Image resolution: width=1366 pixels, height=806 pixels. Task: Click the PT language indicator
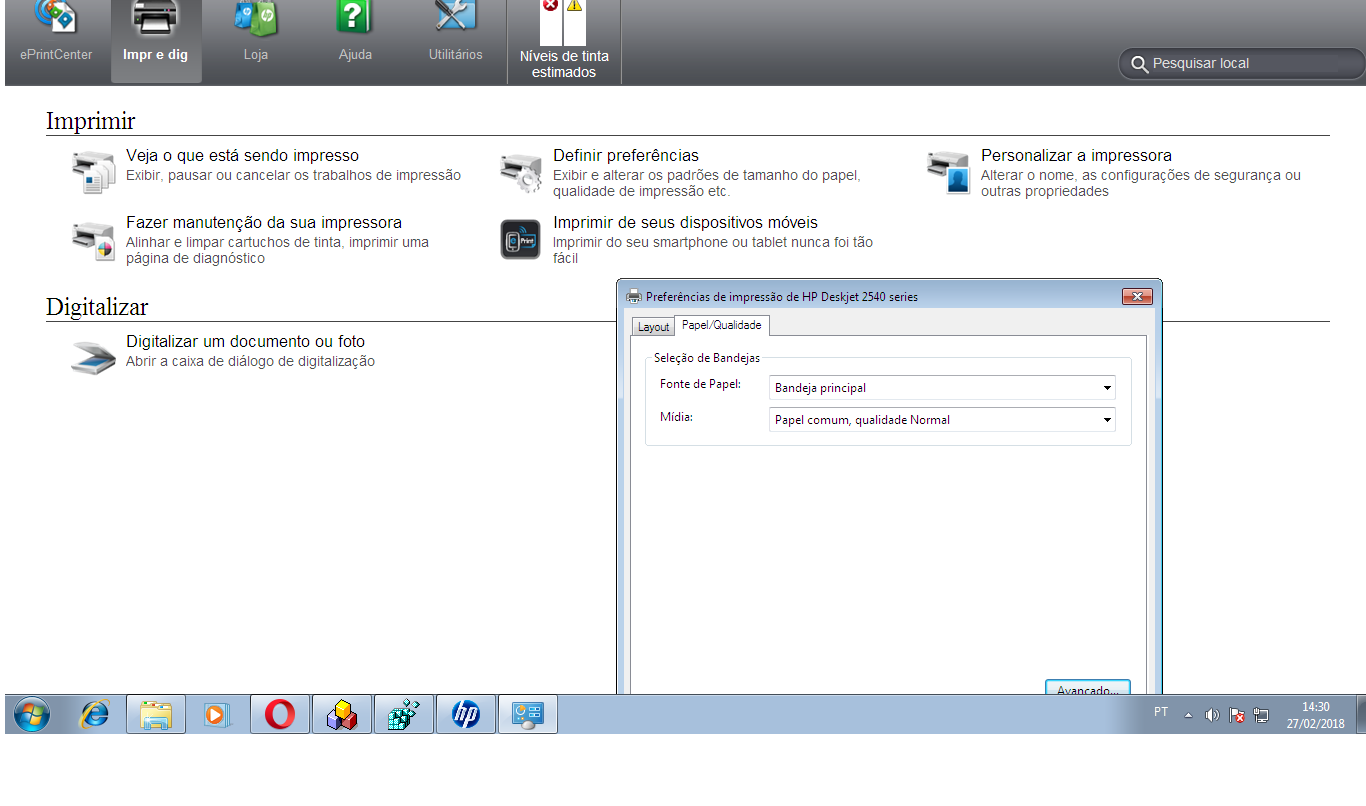tap(1161, 712)
